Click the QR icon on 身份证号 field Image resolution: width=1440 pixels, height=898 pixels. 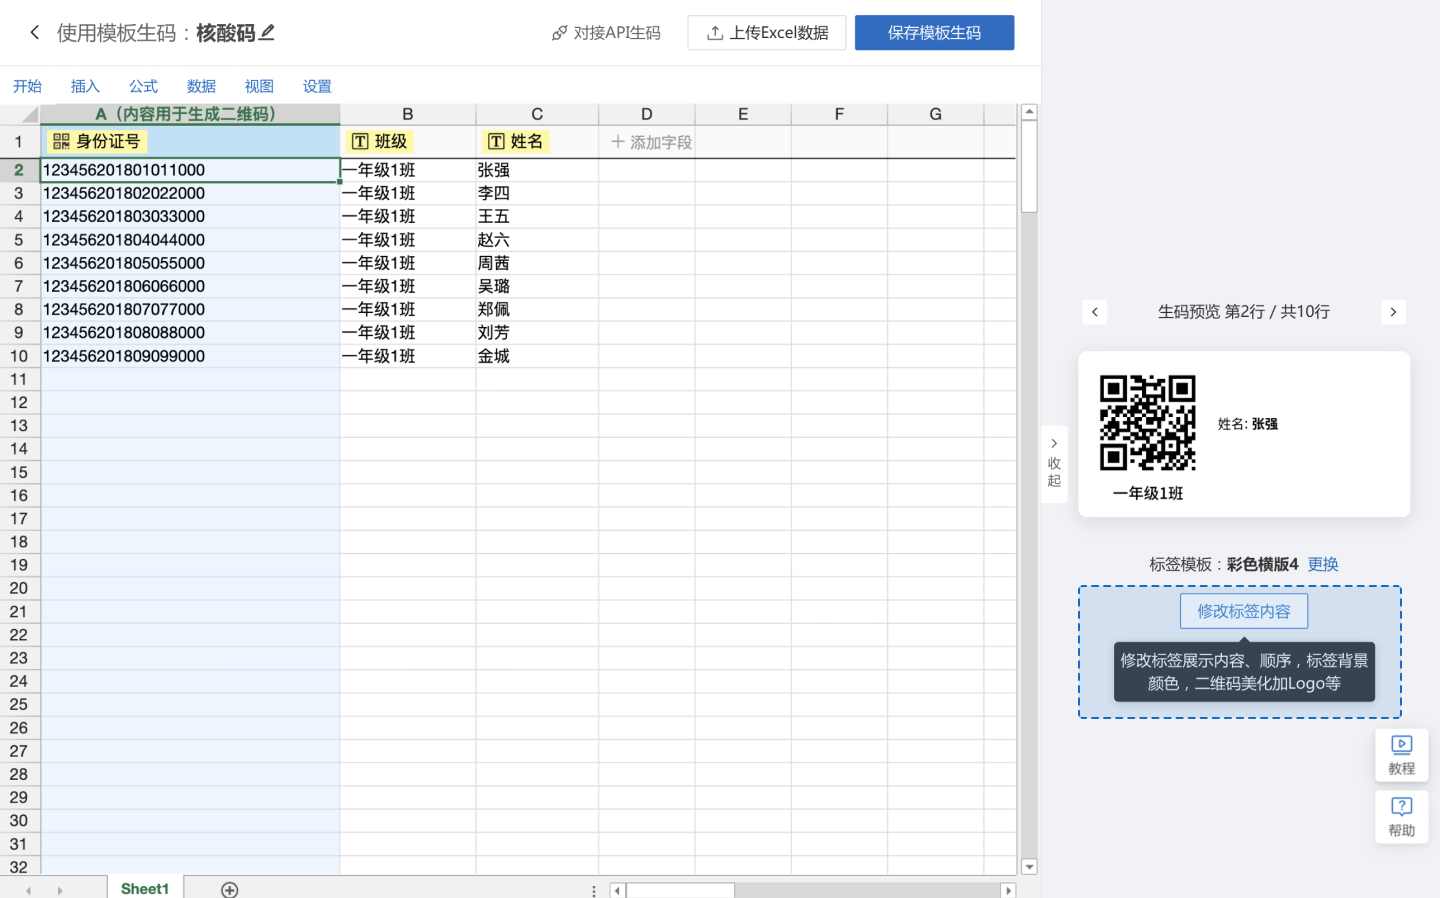click(61, 142)
